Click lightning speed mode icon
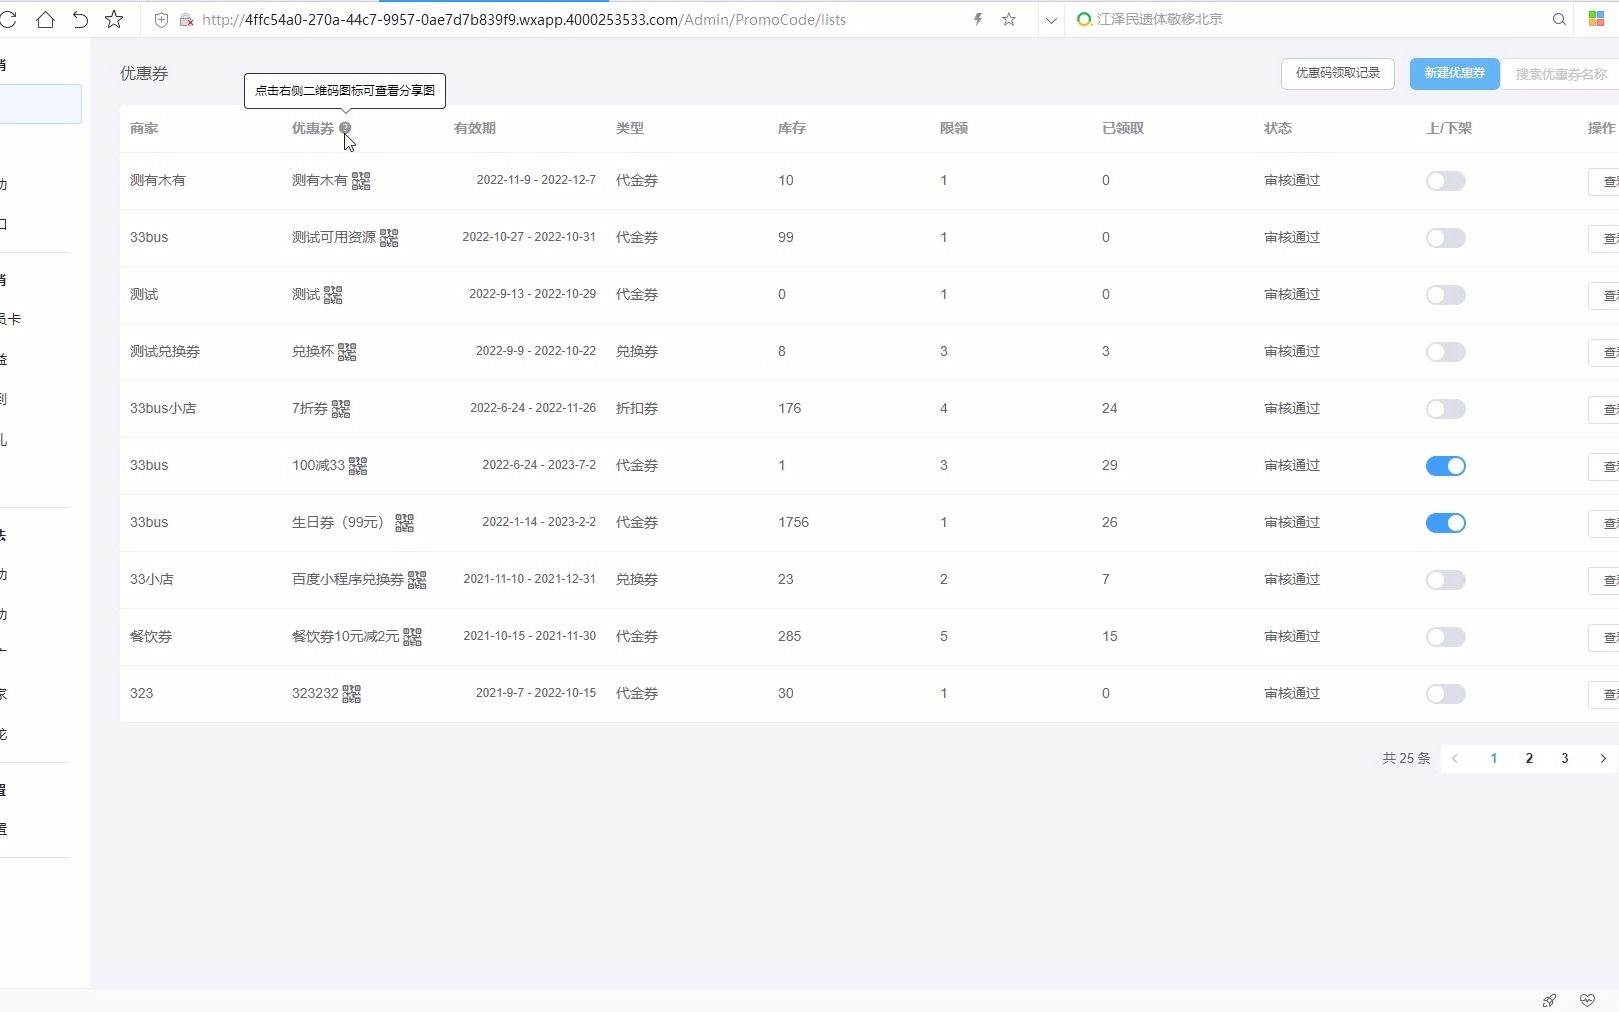This screenshot has width=1619, height=1012. 978,19
